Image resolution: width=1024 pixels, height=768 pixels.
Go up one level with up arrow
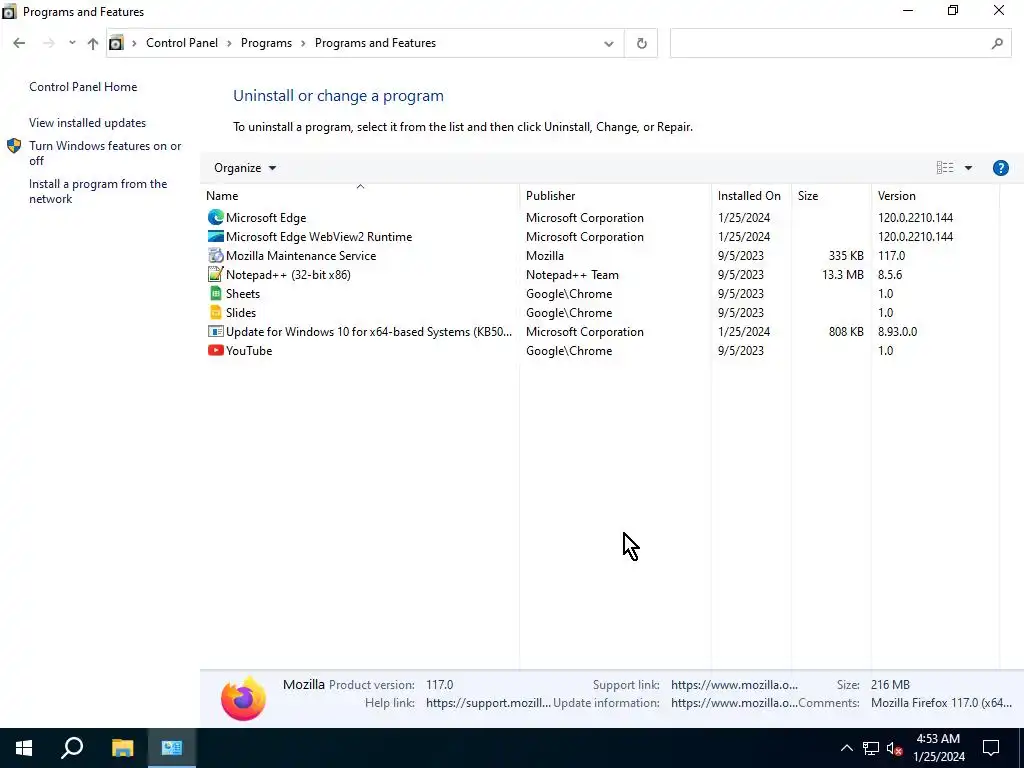tap(93, 43)
